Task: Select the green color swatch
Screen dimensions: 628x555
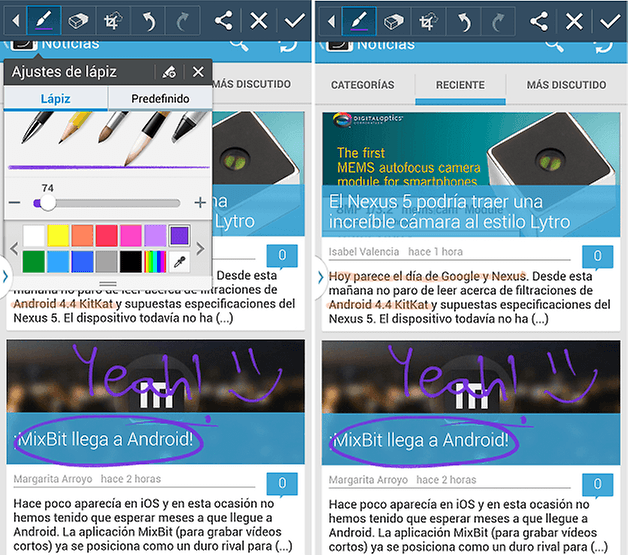Action: pos(34,262)
